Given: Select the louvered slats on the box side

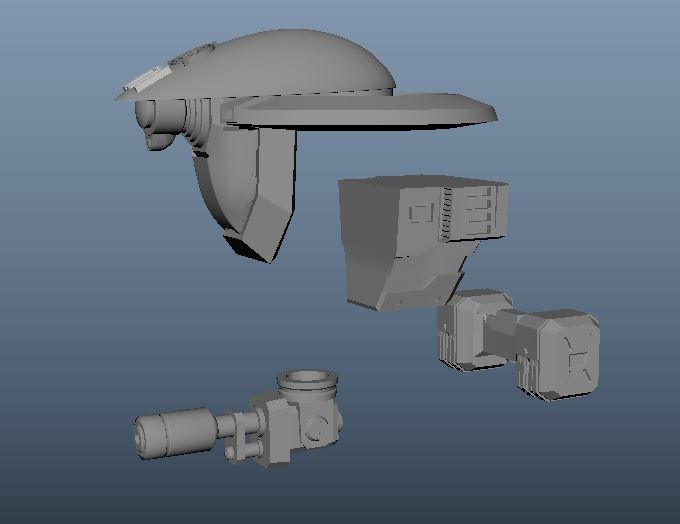Looking at the screenshot, I should pos(480,211).
